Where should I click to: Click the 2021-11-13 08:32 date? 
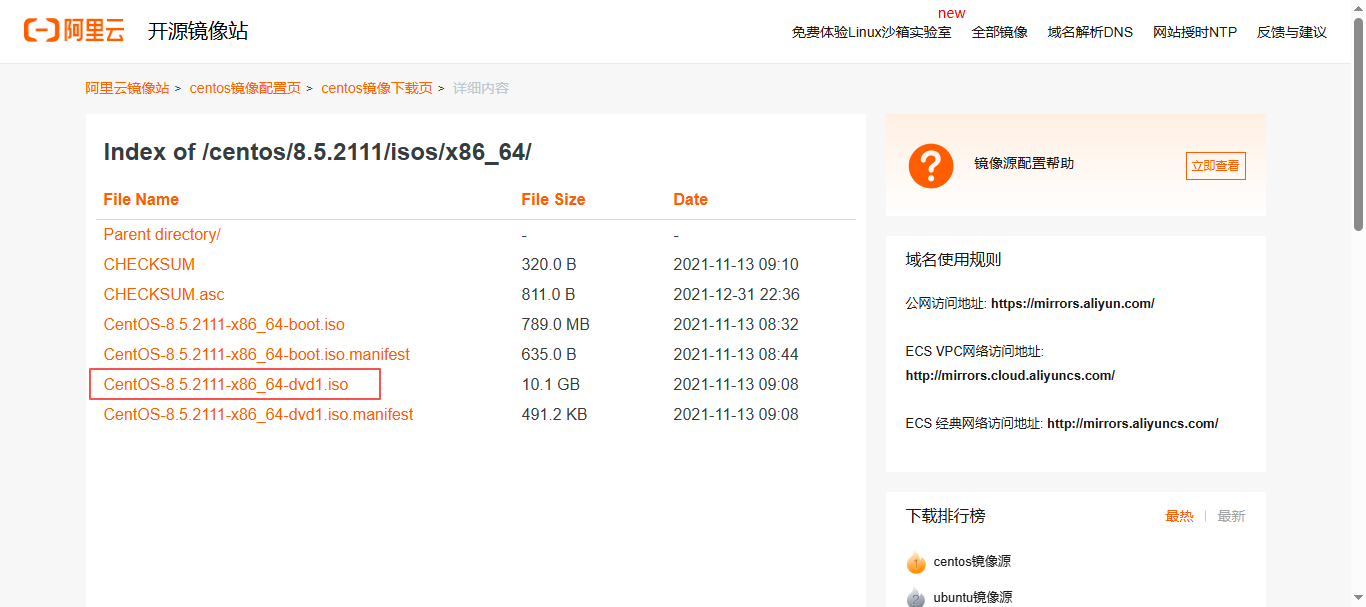(x=736, y=324)
